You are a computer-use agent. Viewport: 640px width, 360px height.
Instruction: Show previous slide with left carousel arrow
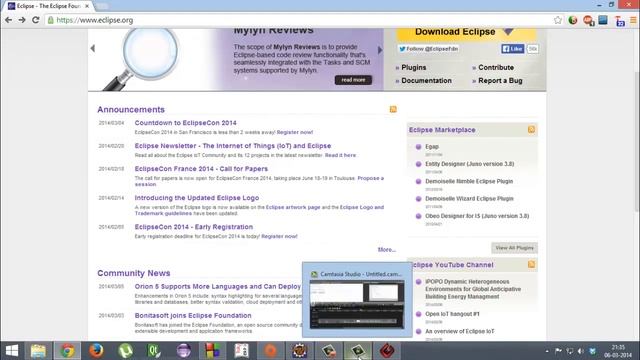[x=93, y=48]
